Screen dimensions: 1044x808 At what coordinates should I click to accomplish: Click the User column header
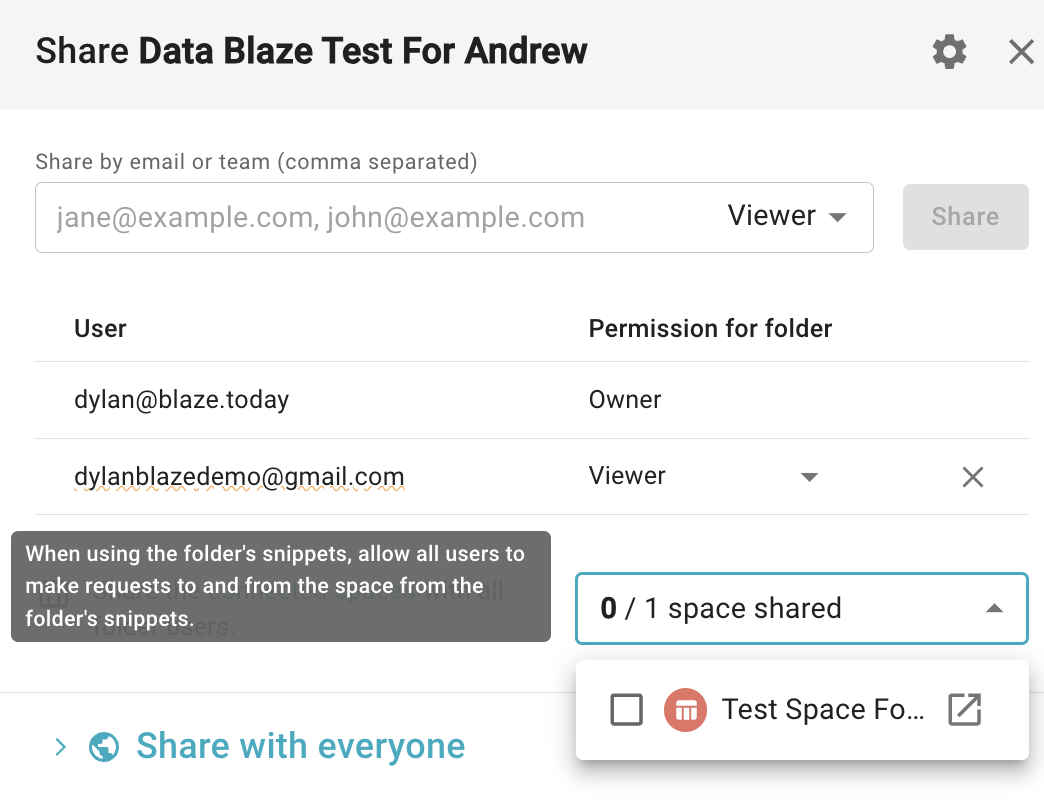pos(101,329)
